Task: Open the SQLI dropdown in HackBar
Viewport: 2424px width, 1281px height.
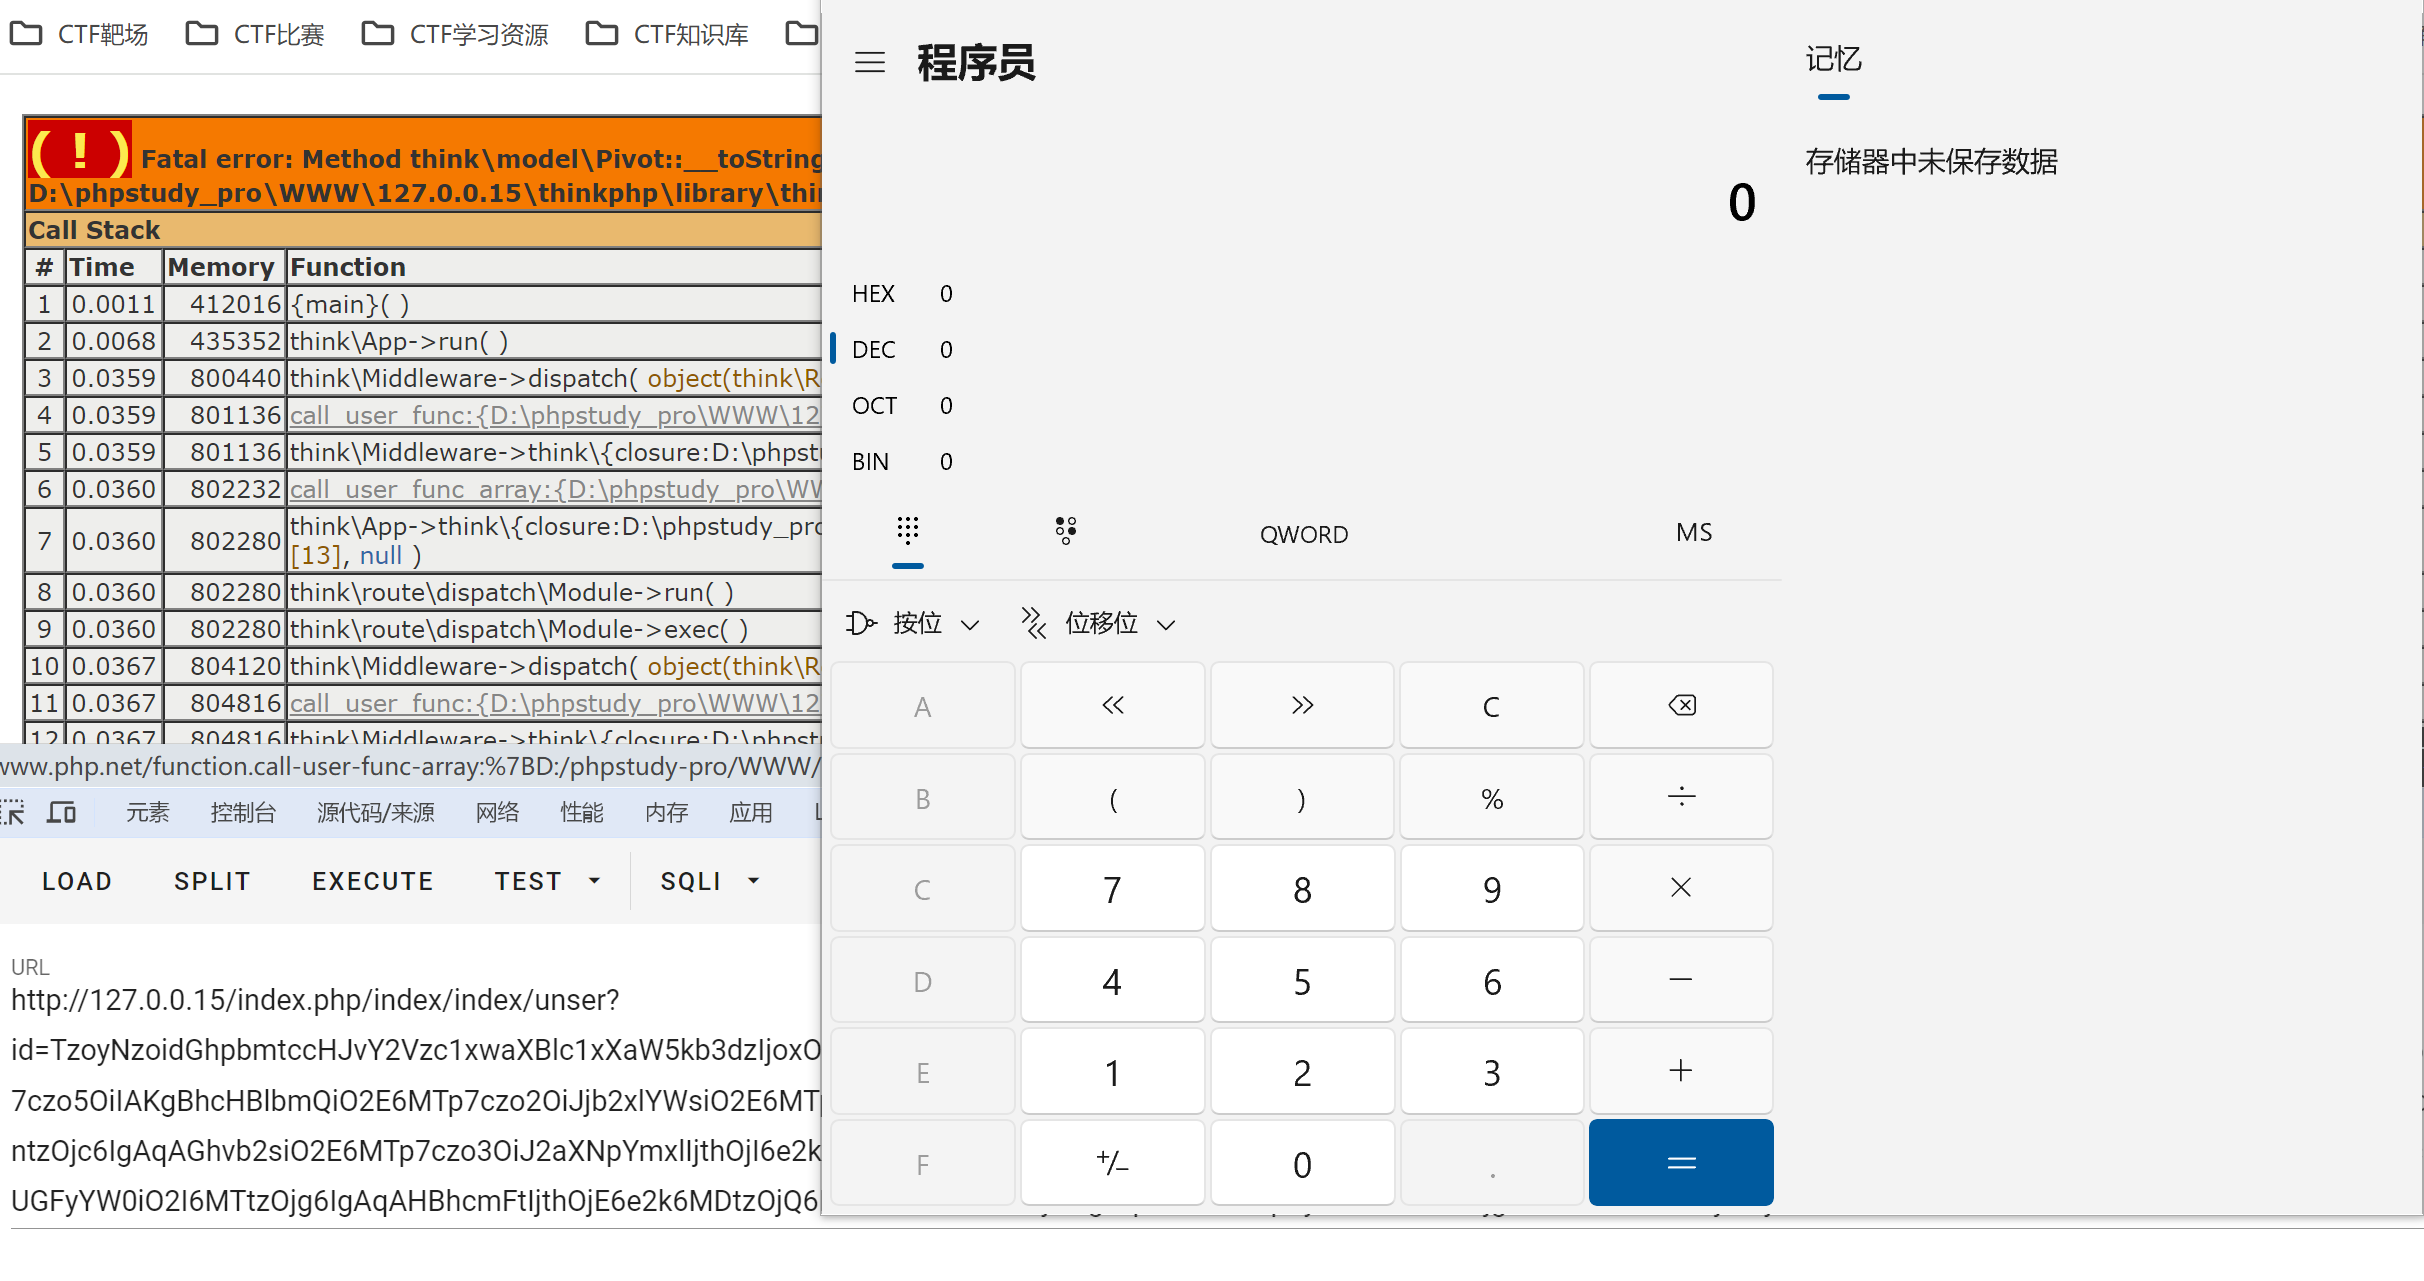Action: pyautogui.click(x=710, y=881)
